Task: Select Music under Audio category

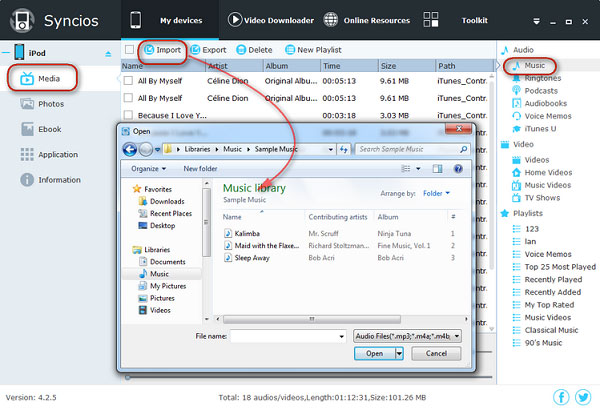Action: [x=530, y=65]
